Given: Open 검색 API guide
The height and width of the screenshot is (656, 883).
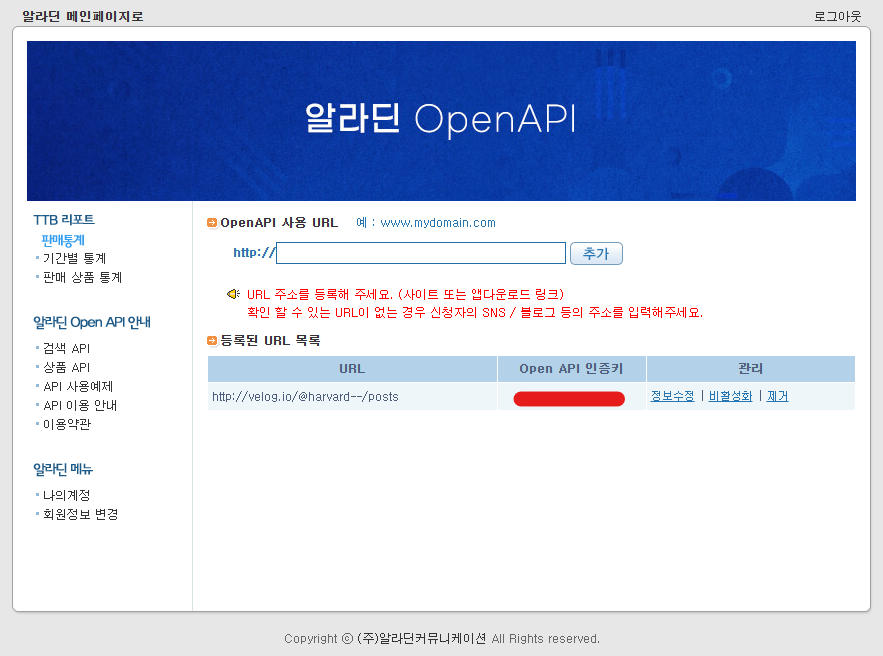Looking at the screenshot, I should tap(66, 349).
